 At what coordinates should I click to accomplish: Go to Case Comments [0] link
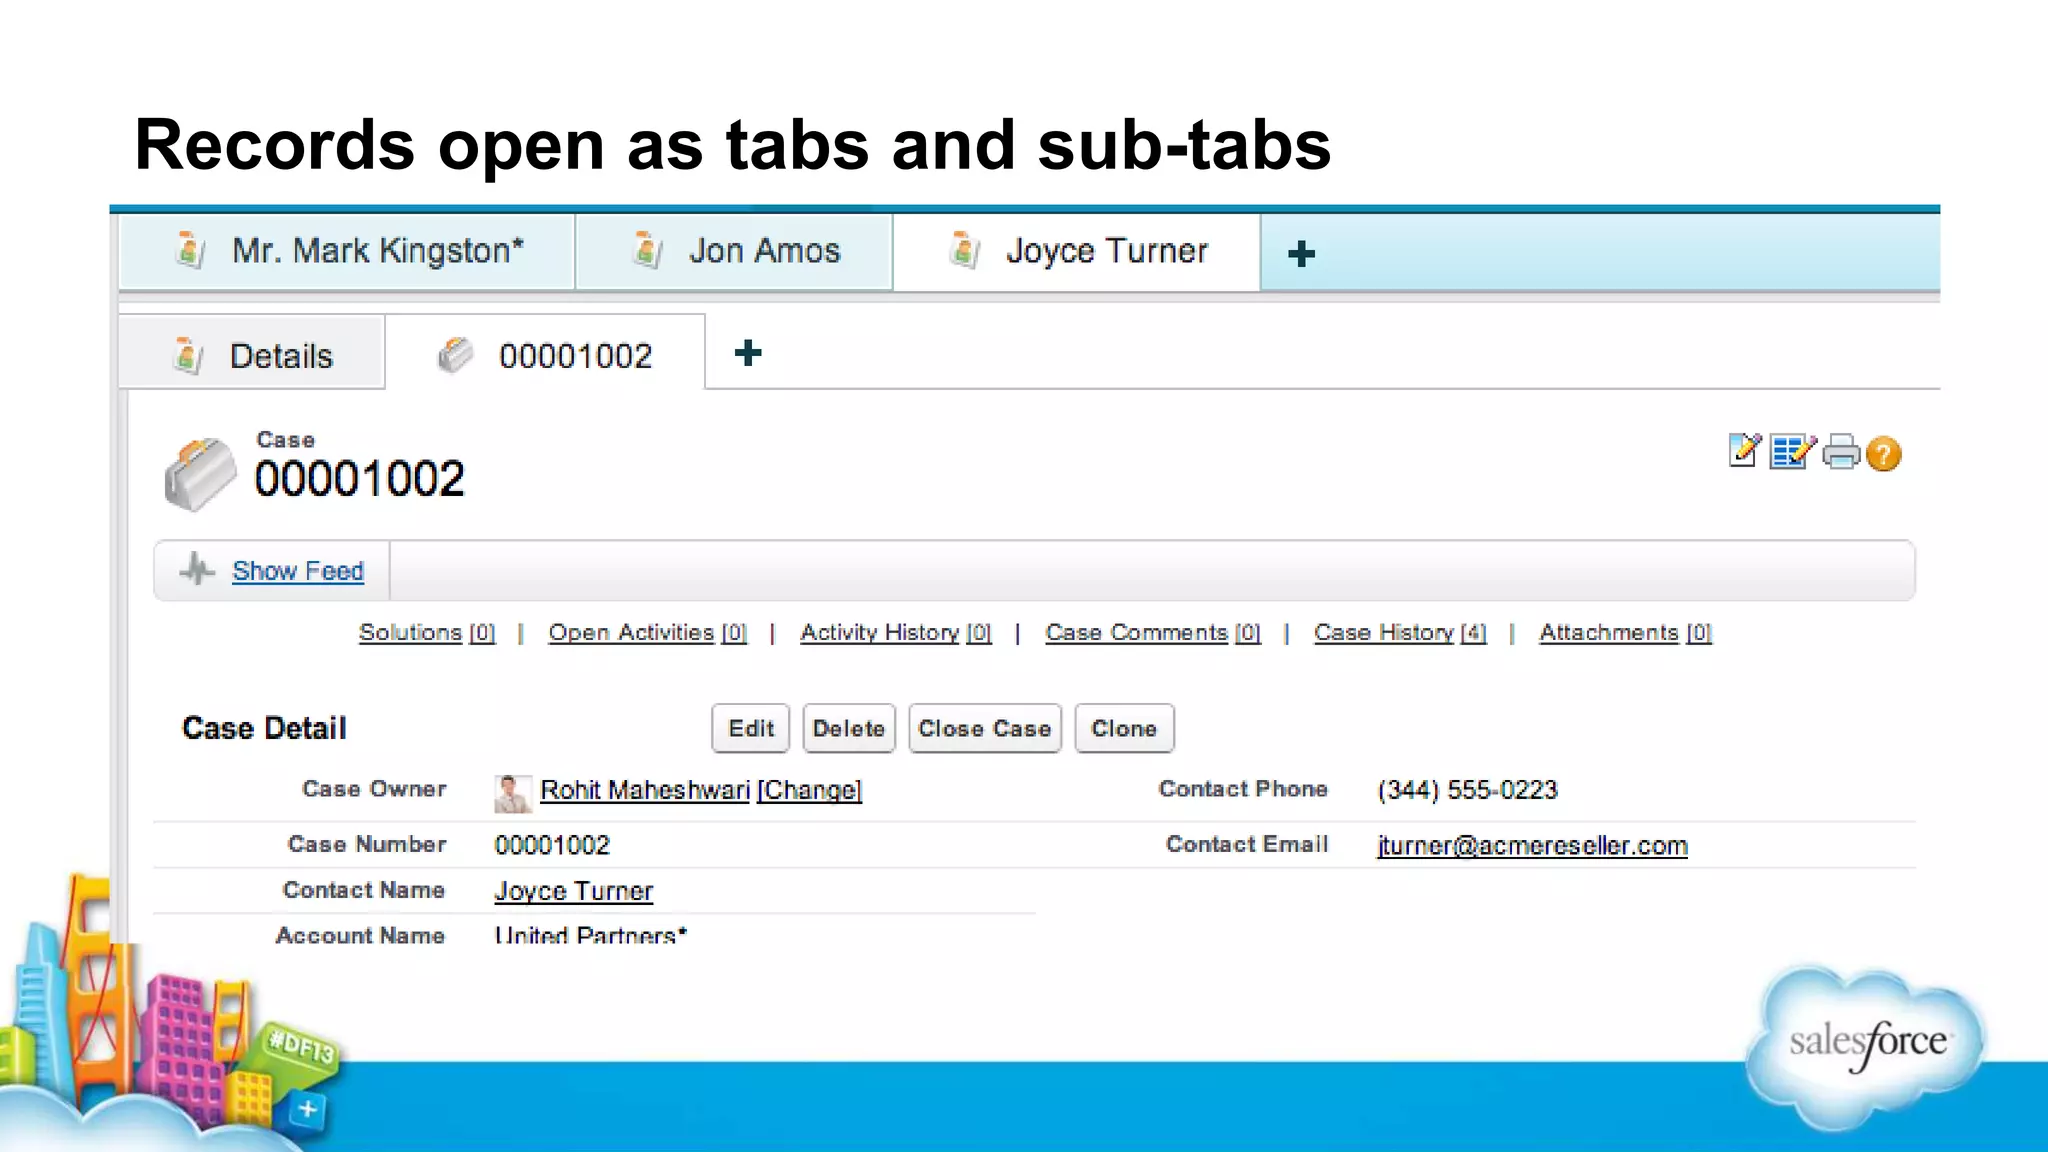(x=1153, y=633)
